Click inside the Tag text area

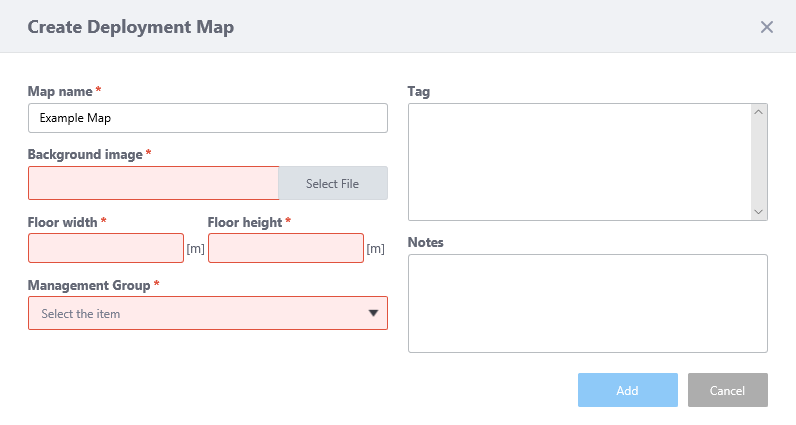coord(580,162)
